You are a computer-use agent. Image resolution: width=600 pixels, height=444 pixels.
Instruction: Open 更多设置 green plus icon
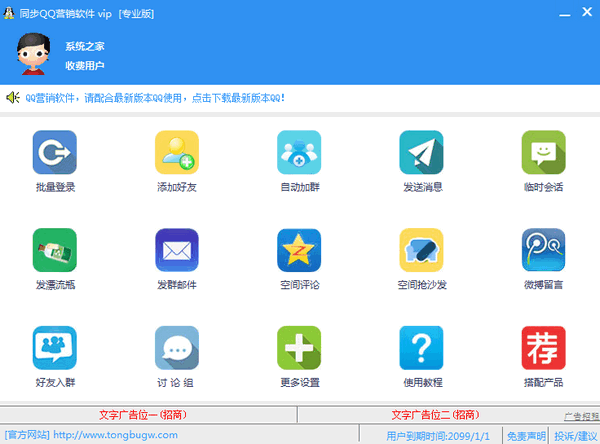(x=299, y=348)
